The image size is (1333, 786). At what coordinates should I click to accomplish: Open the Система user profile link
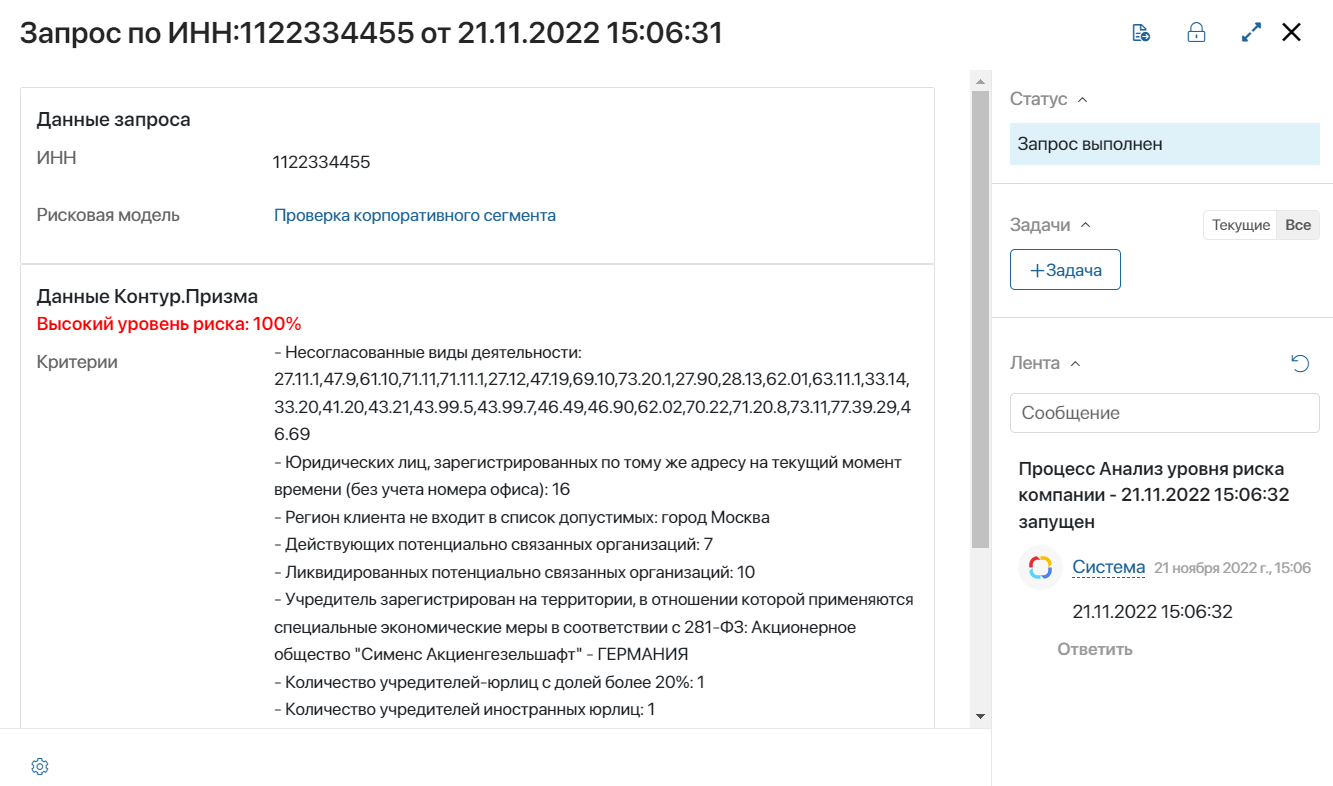pyautogui.click(x=1108, y=567)
